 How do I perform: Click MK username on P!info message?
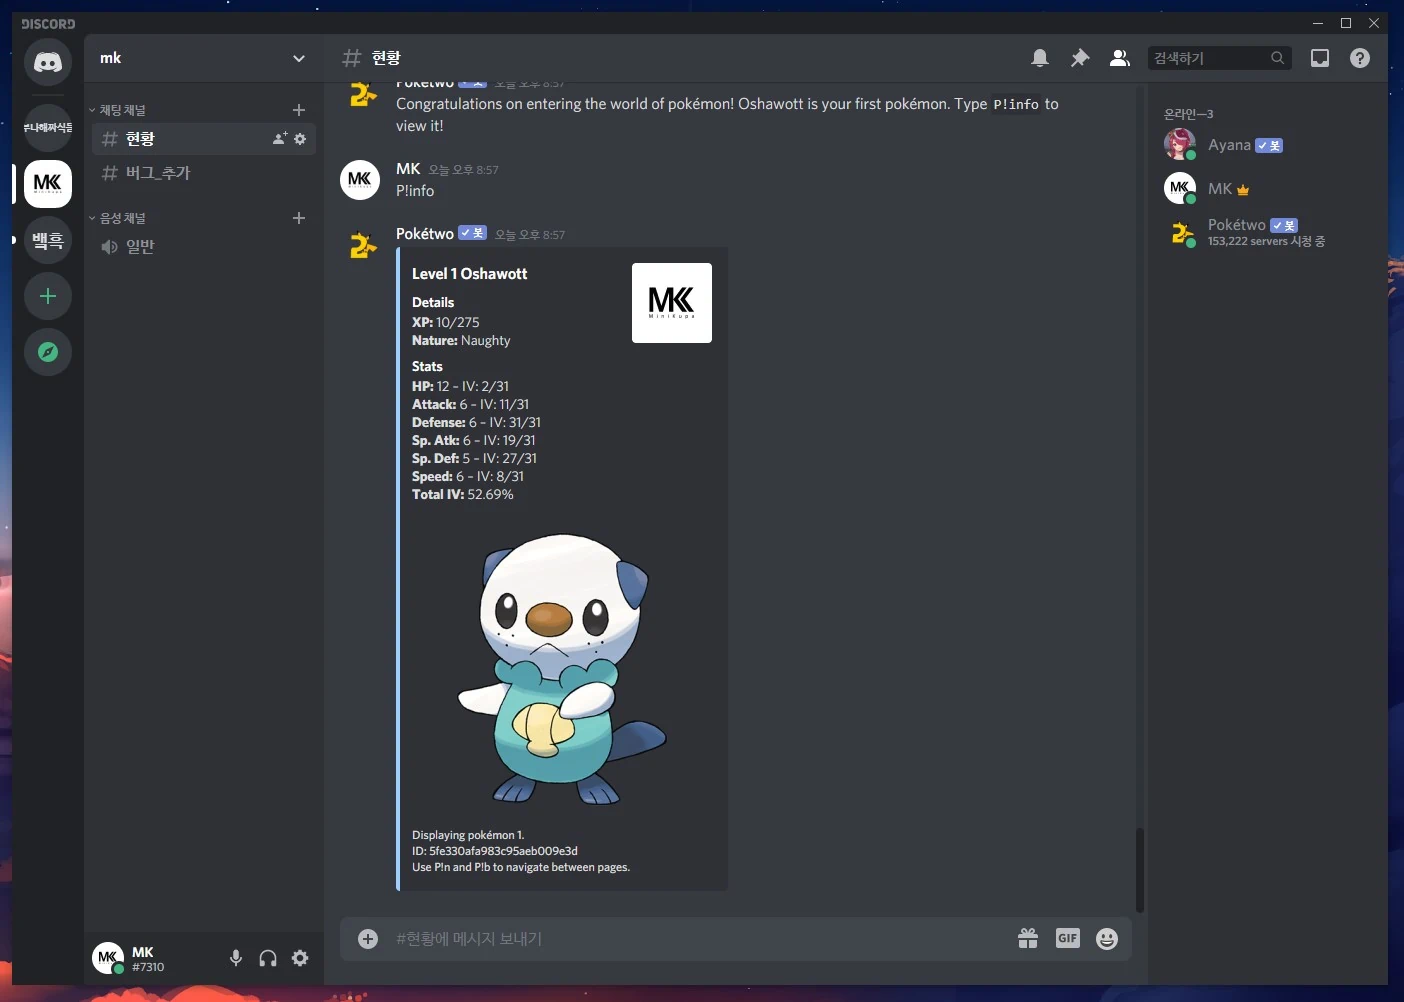coord(408,168)
